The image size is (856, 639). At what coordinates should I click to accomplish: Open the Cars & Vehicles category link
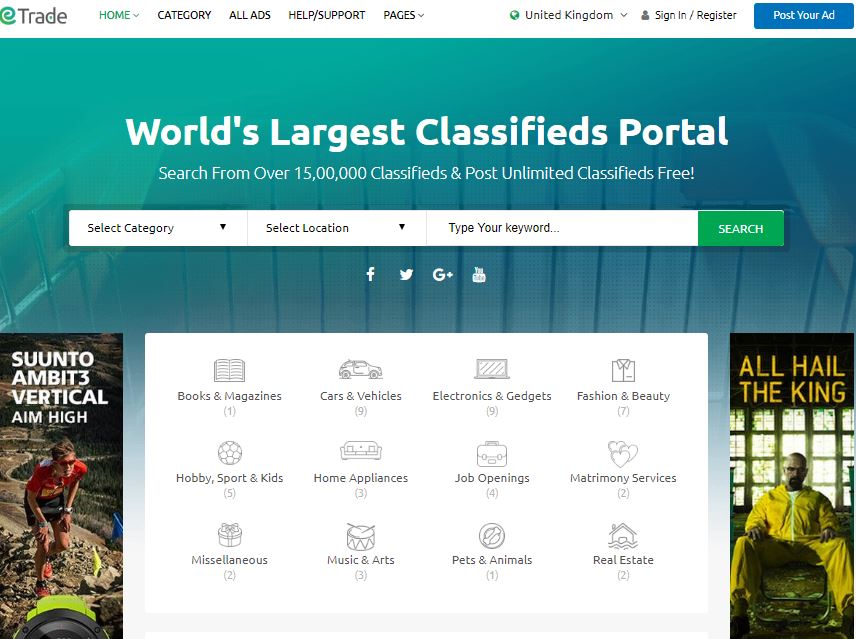[x=360, y=396]
